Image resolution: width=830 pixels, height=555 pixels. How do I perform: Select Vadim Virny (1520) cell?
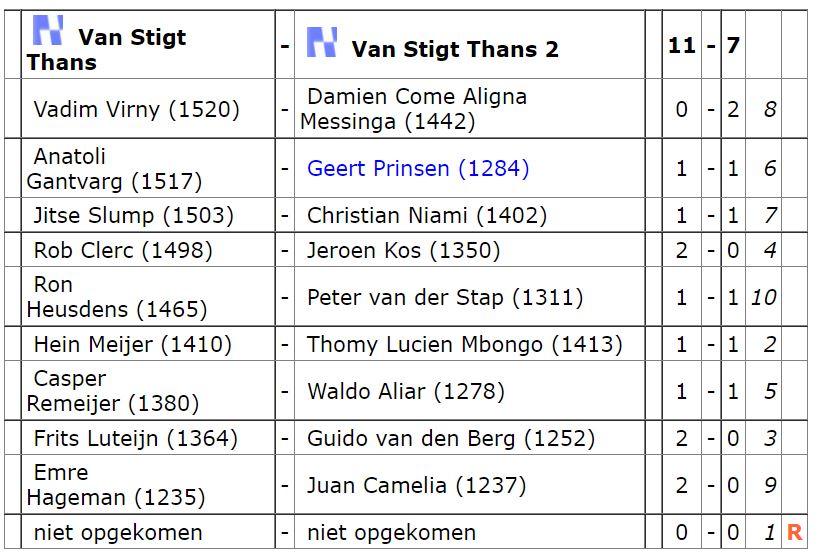pos(137,110)
